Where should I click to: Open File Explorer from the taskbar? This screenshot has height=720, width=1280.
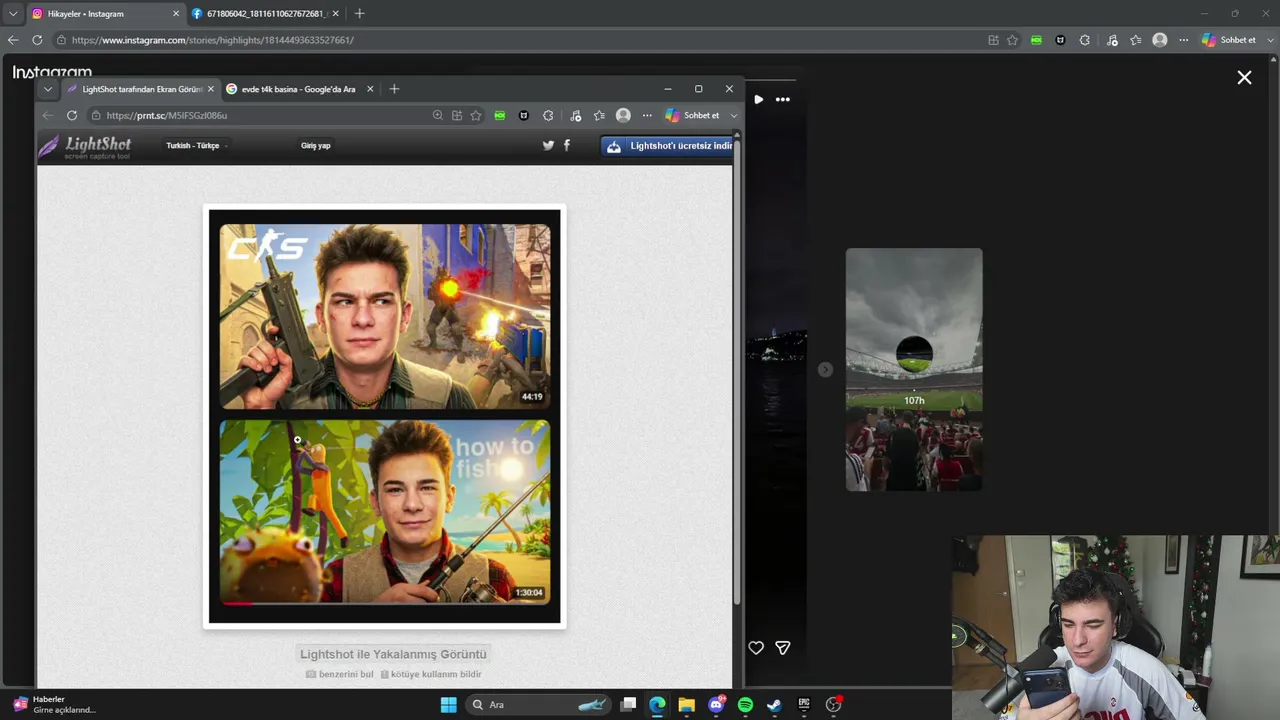pyautogui.click(x=686, y=705)
